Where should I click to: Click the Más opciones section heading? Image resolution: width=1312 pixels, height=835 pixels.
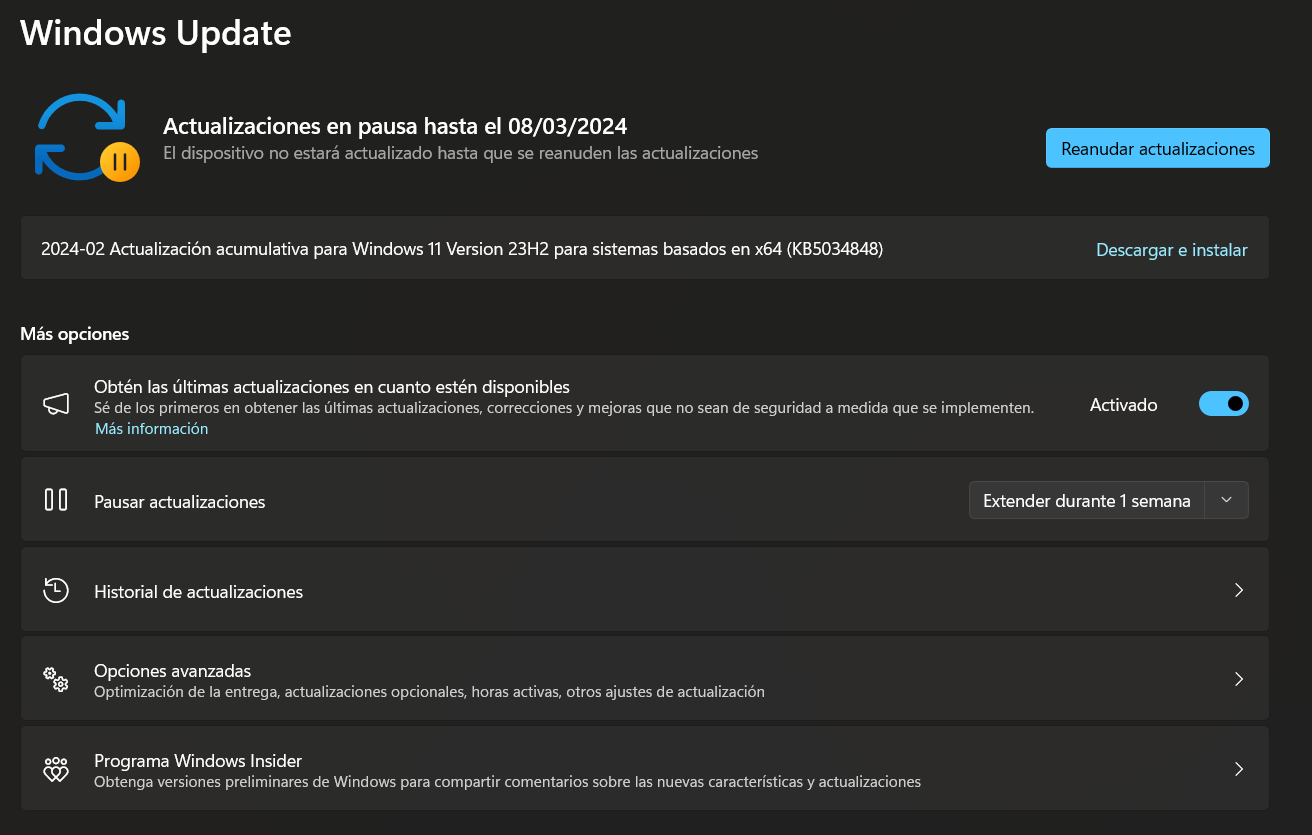pyautogui.click(x=75, y=334)
